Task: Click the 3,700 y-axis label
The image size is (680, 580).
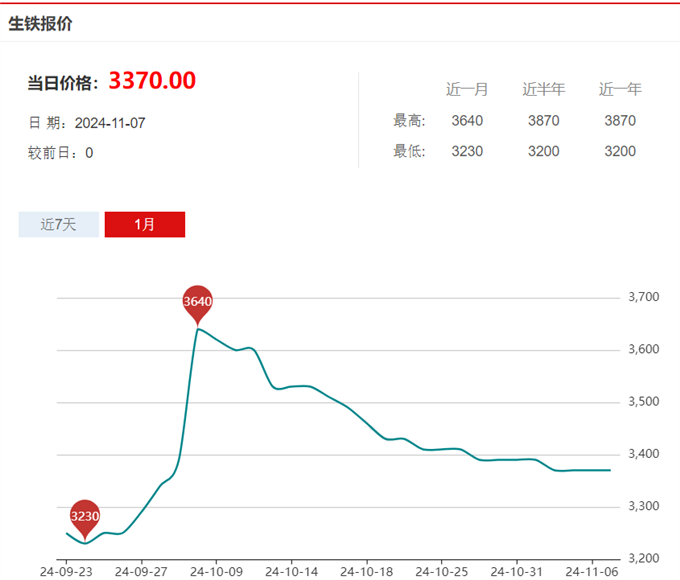Action: (x=643, y=297)
